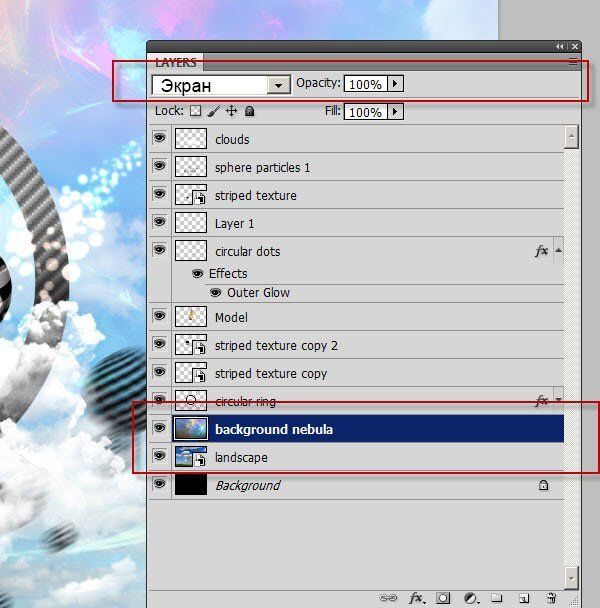Click the link layers icon
This screenshot has height=608, width=600.
click(x=388, y=598)
